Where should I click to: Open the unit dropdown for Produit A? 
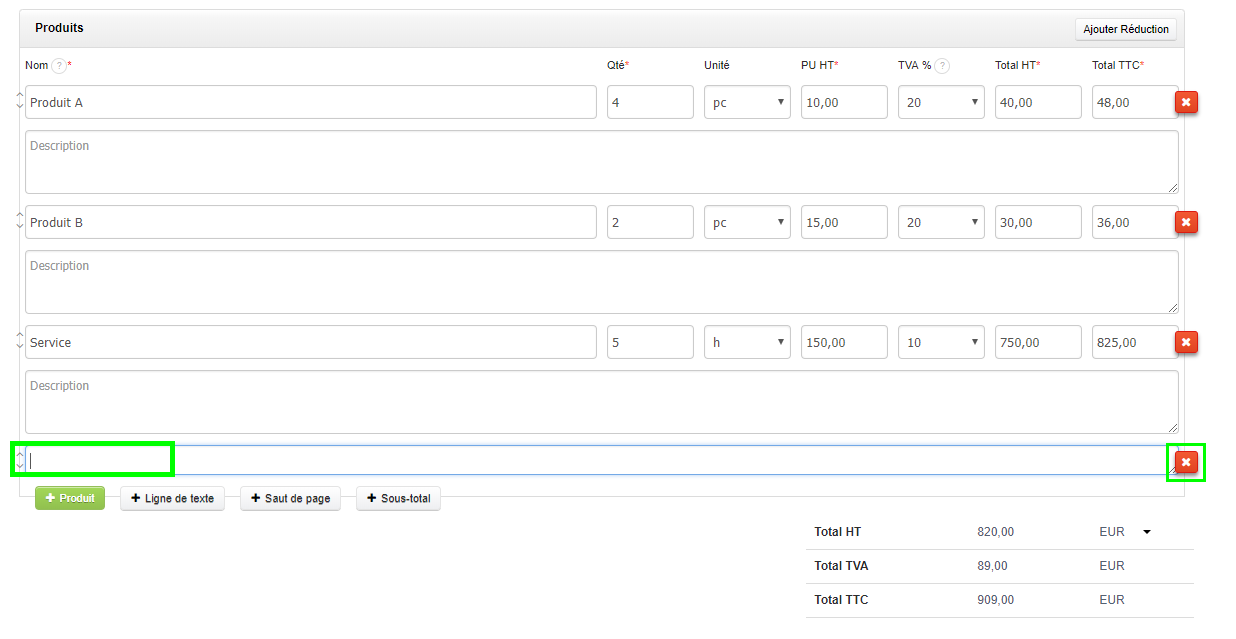(746, 102)
